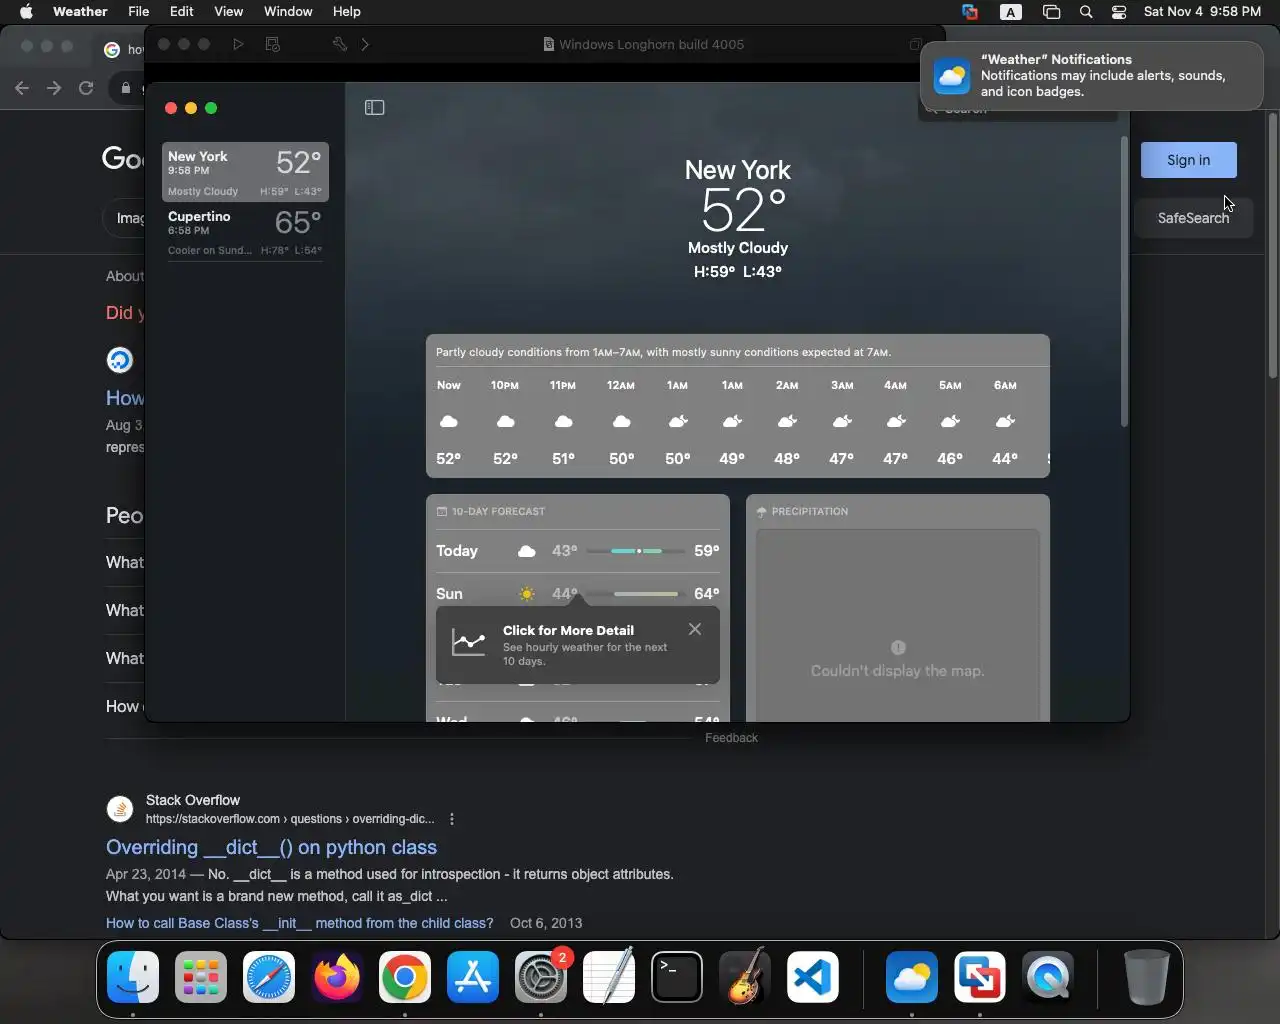The image size is (1280, 1024).
Task: Click Today's temperature range bar
Action: (x=638, y=551)
